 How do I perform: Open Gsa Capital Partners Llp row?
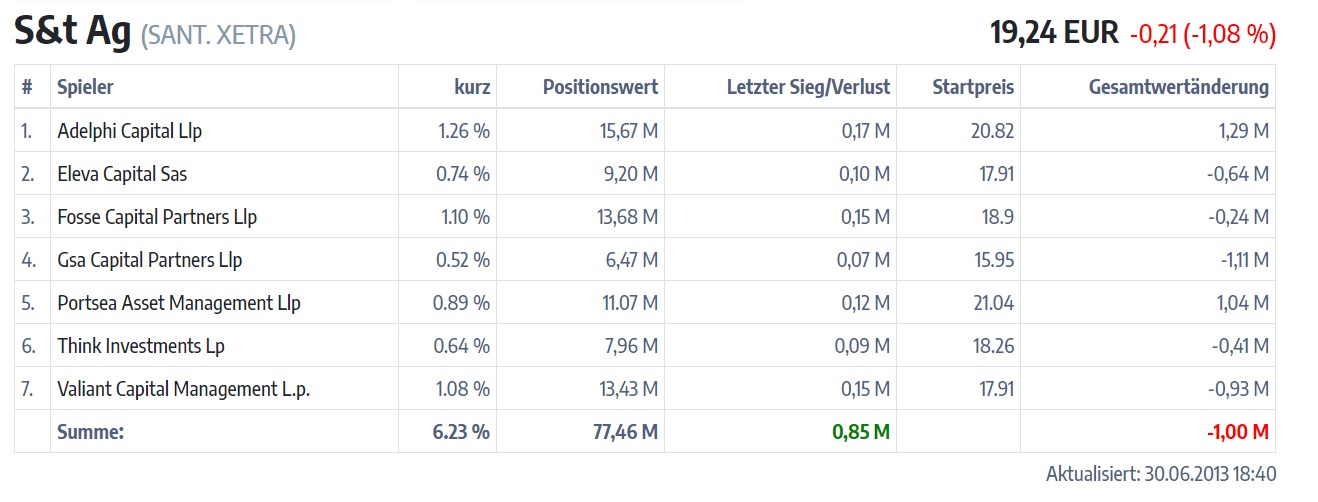pos(150,260)
